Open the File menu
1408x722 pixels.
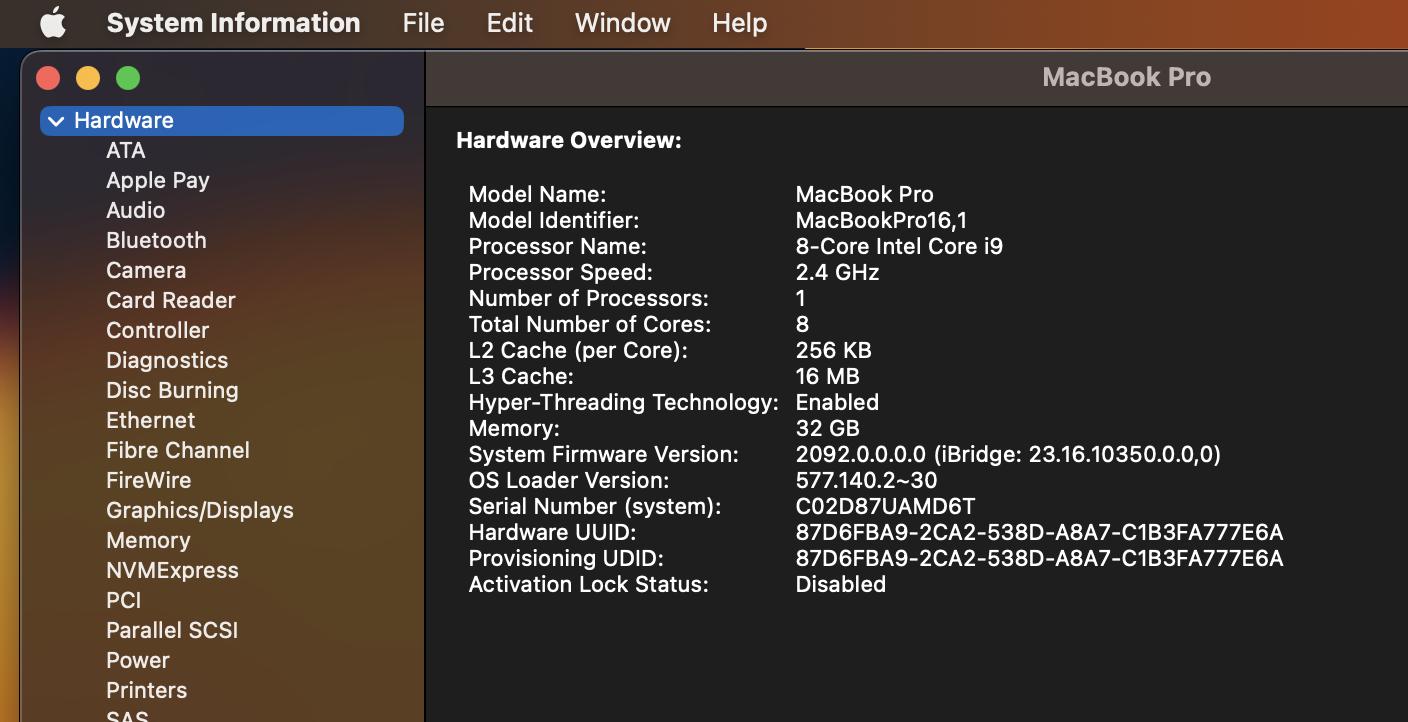click(x=423, y=23)
